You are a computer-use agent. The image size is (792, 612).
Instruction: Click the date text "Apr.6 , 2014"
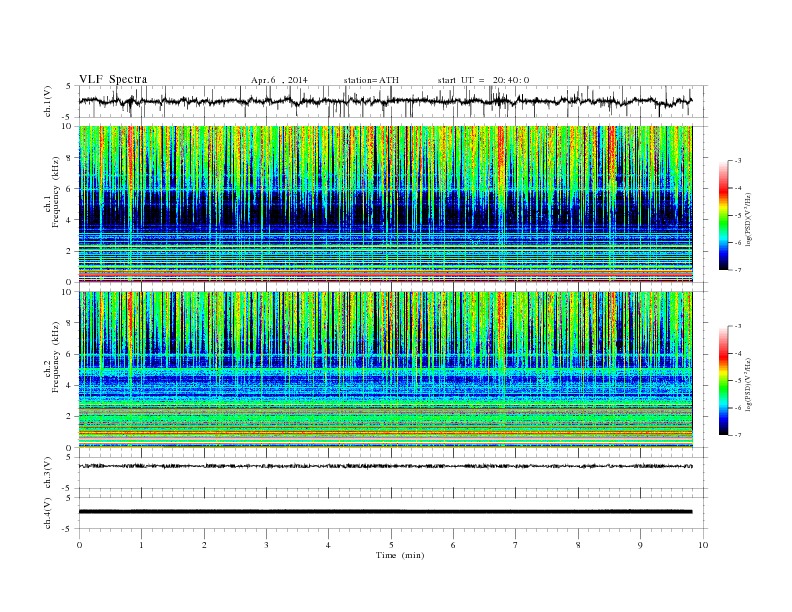click(279, 80)
